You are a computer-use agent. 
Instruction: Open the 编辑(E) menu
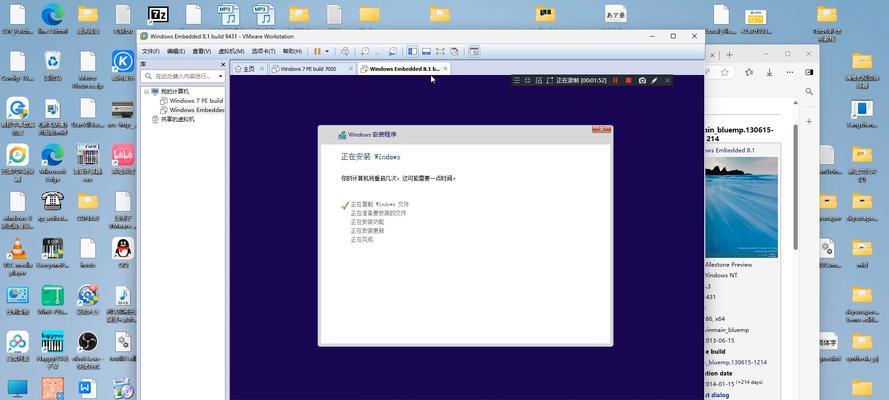tap(176, 52)
